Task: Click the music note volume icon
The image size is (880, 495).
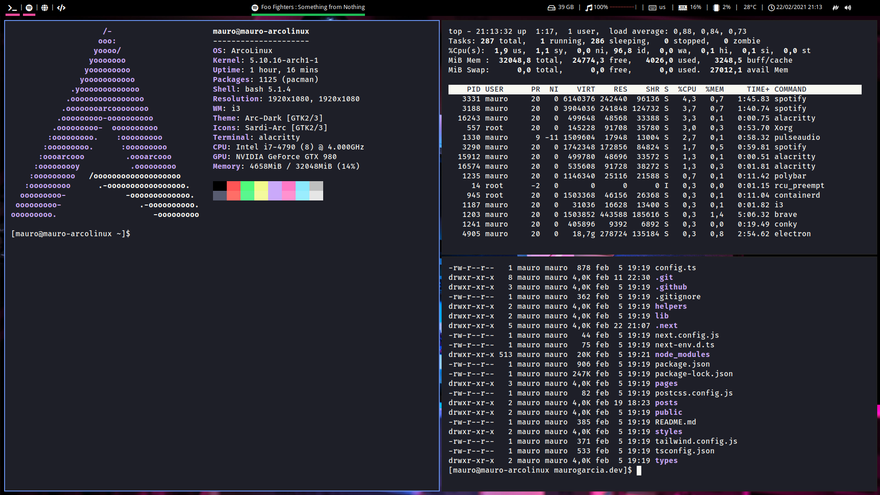Action: 587,7
